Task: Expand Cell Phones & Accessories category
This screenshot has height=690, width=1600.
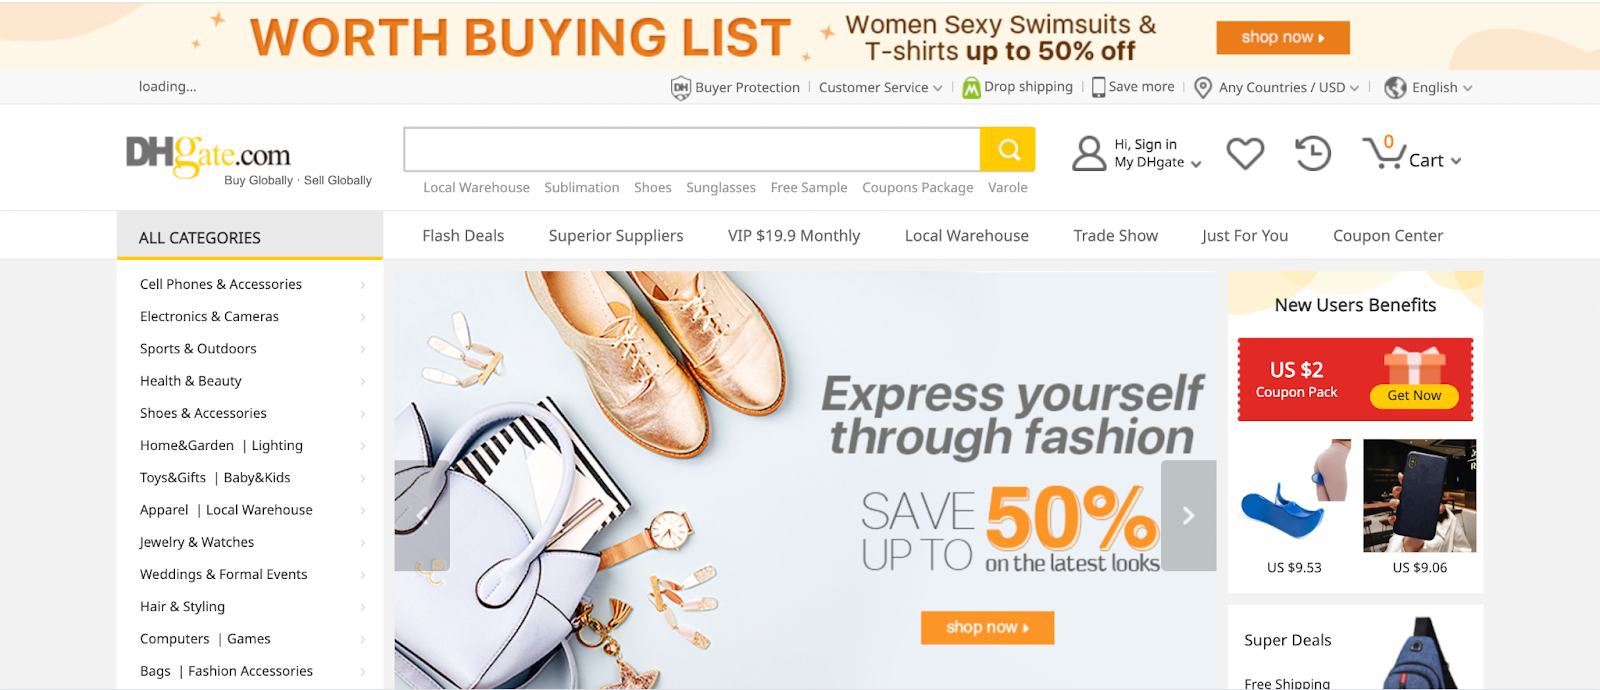Action: pyautogui.click(x=250, y=284)
